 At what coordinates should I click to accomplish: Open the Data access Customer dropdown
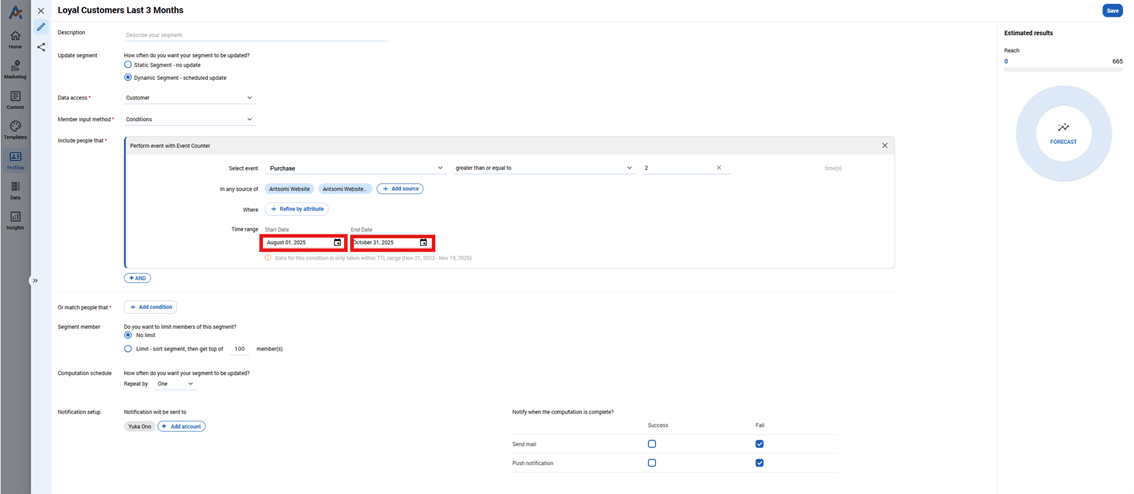189,97
